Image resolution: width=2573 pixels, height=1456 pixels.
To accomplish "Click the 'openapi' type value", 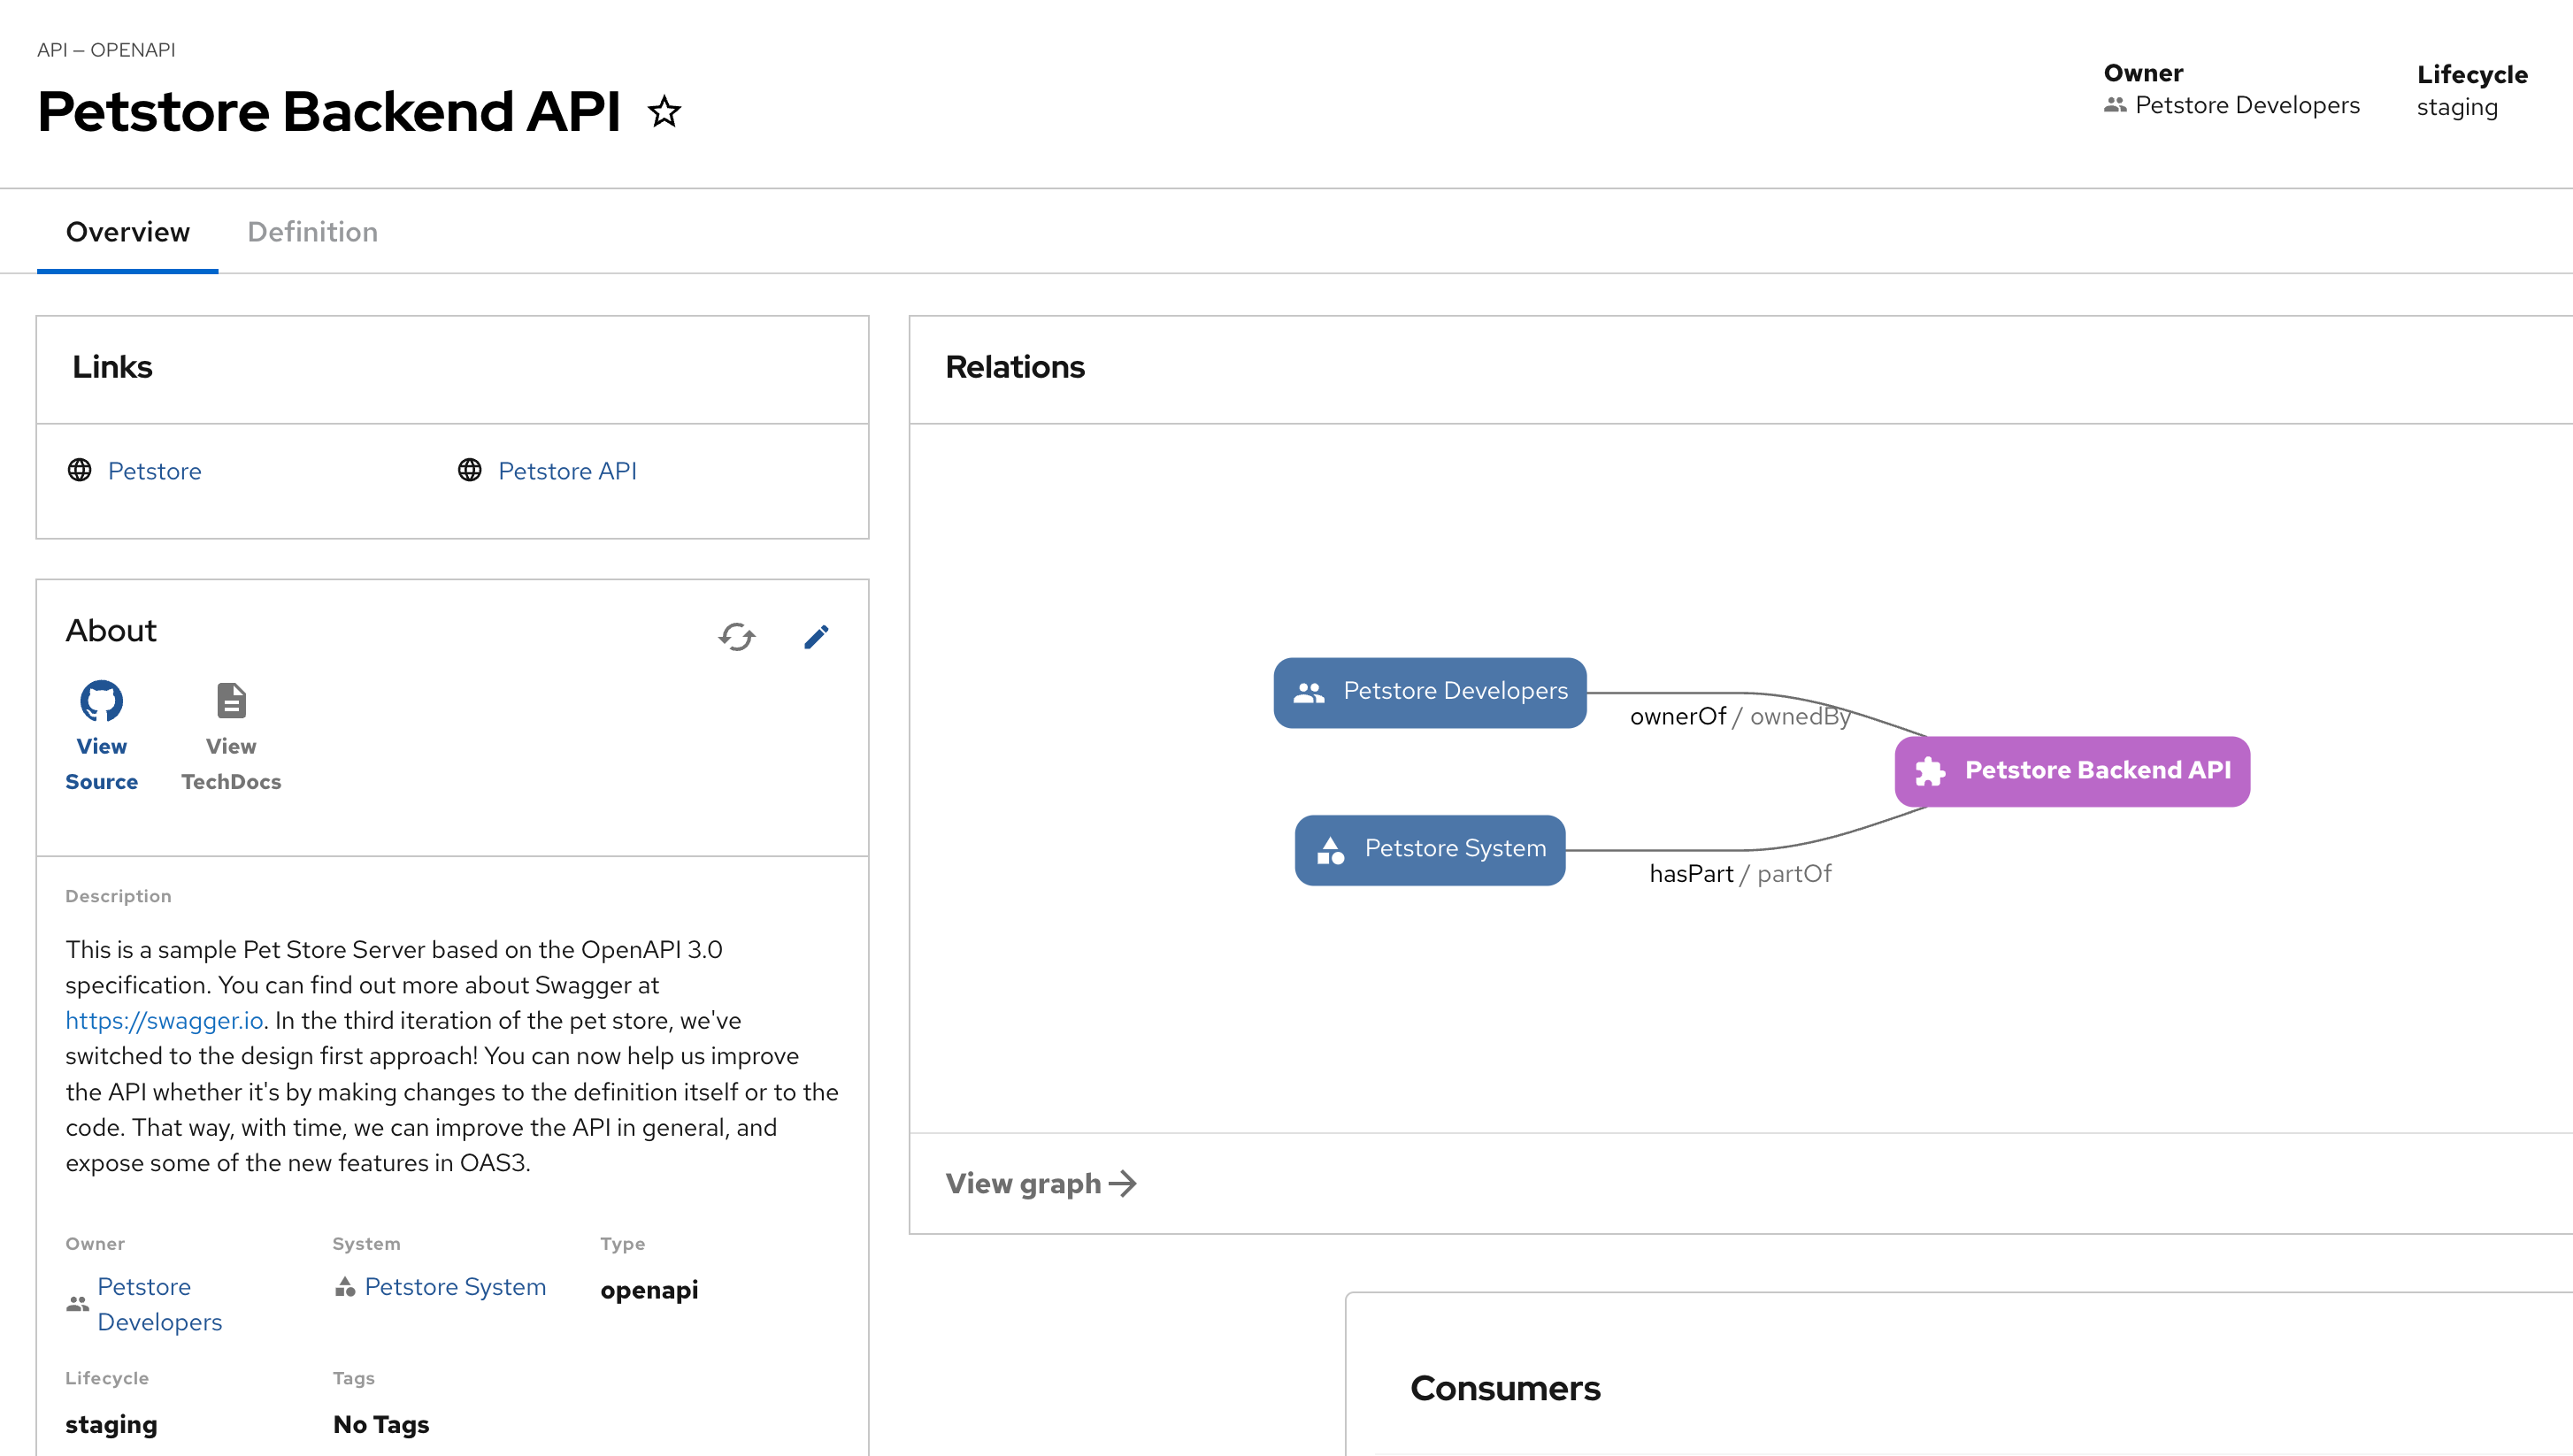I will (649, 1290).
